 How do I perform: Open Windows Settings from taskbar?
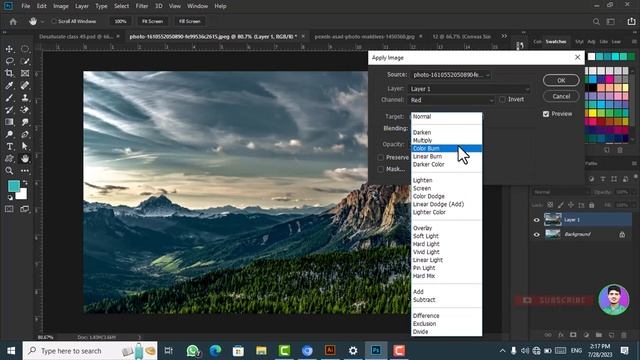(x=353, y=350)
